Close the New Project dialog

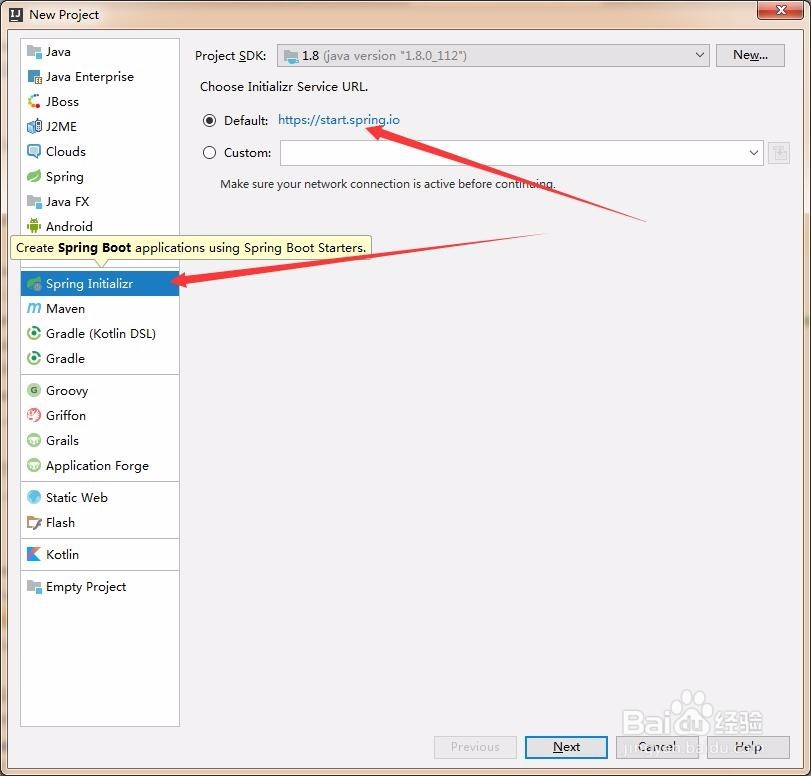point(781,10)
